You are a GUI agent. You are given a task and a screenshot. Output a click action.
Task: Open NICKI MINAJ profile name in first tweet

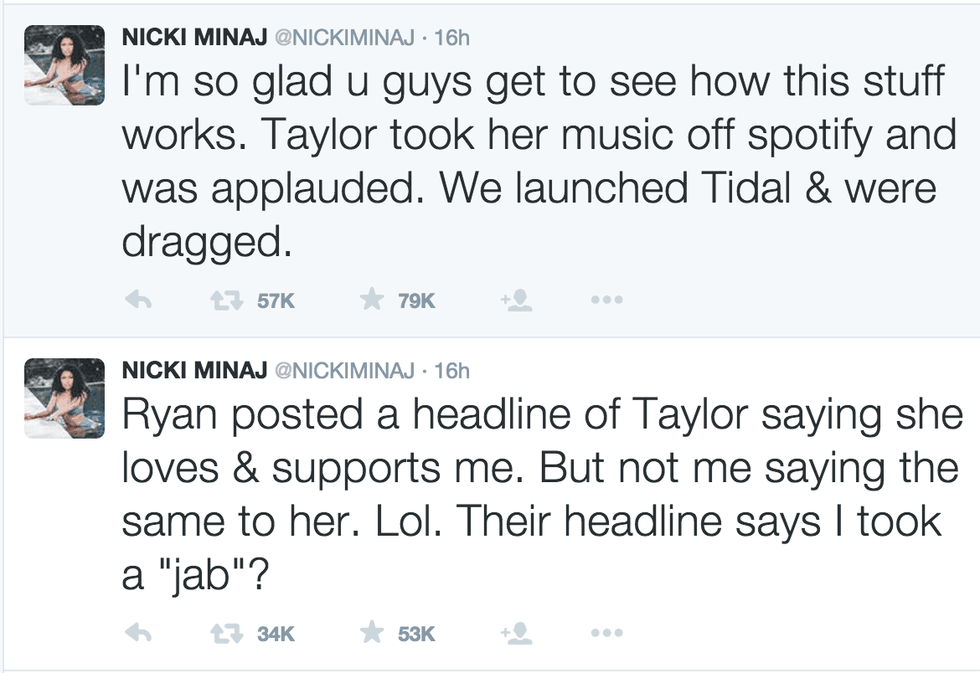[193, 38]
